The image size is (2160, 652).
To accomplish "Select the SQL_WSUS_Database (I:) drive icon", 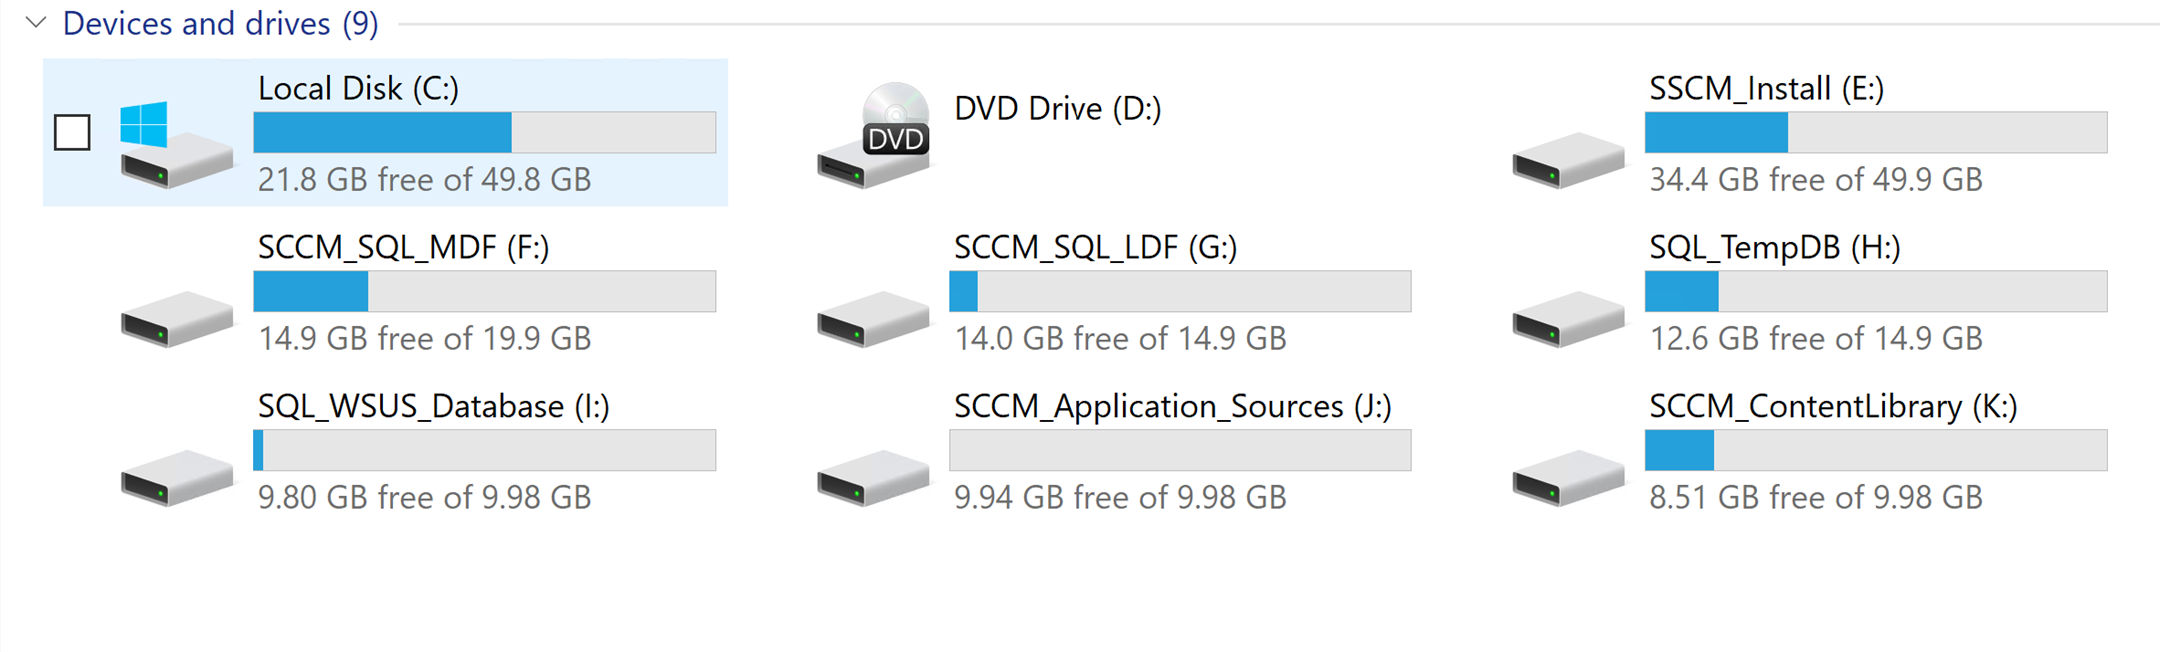I will pos(176,477).
